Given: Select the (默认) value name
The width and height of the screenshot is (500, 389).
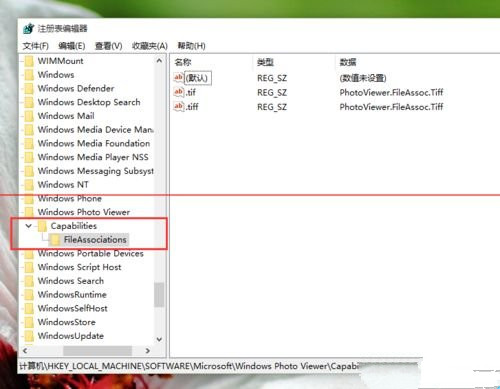Looking at the screenshot, I should [198, 78].
